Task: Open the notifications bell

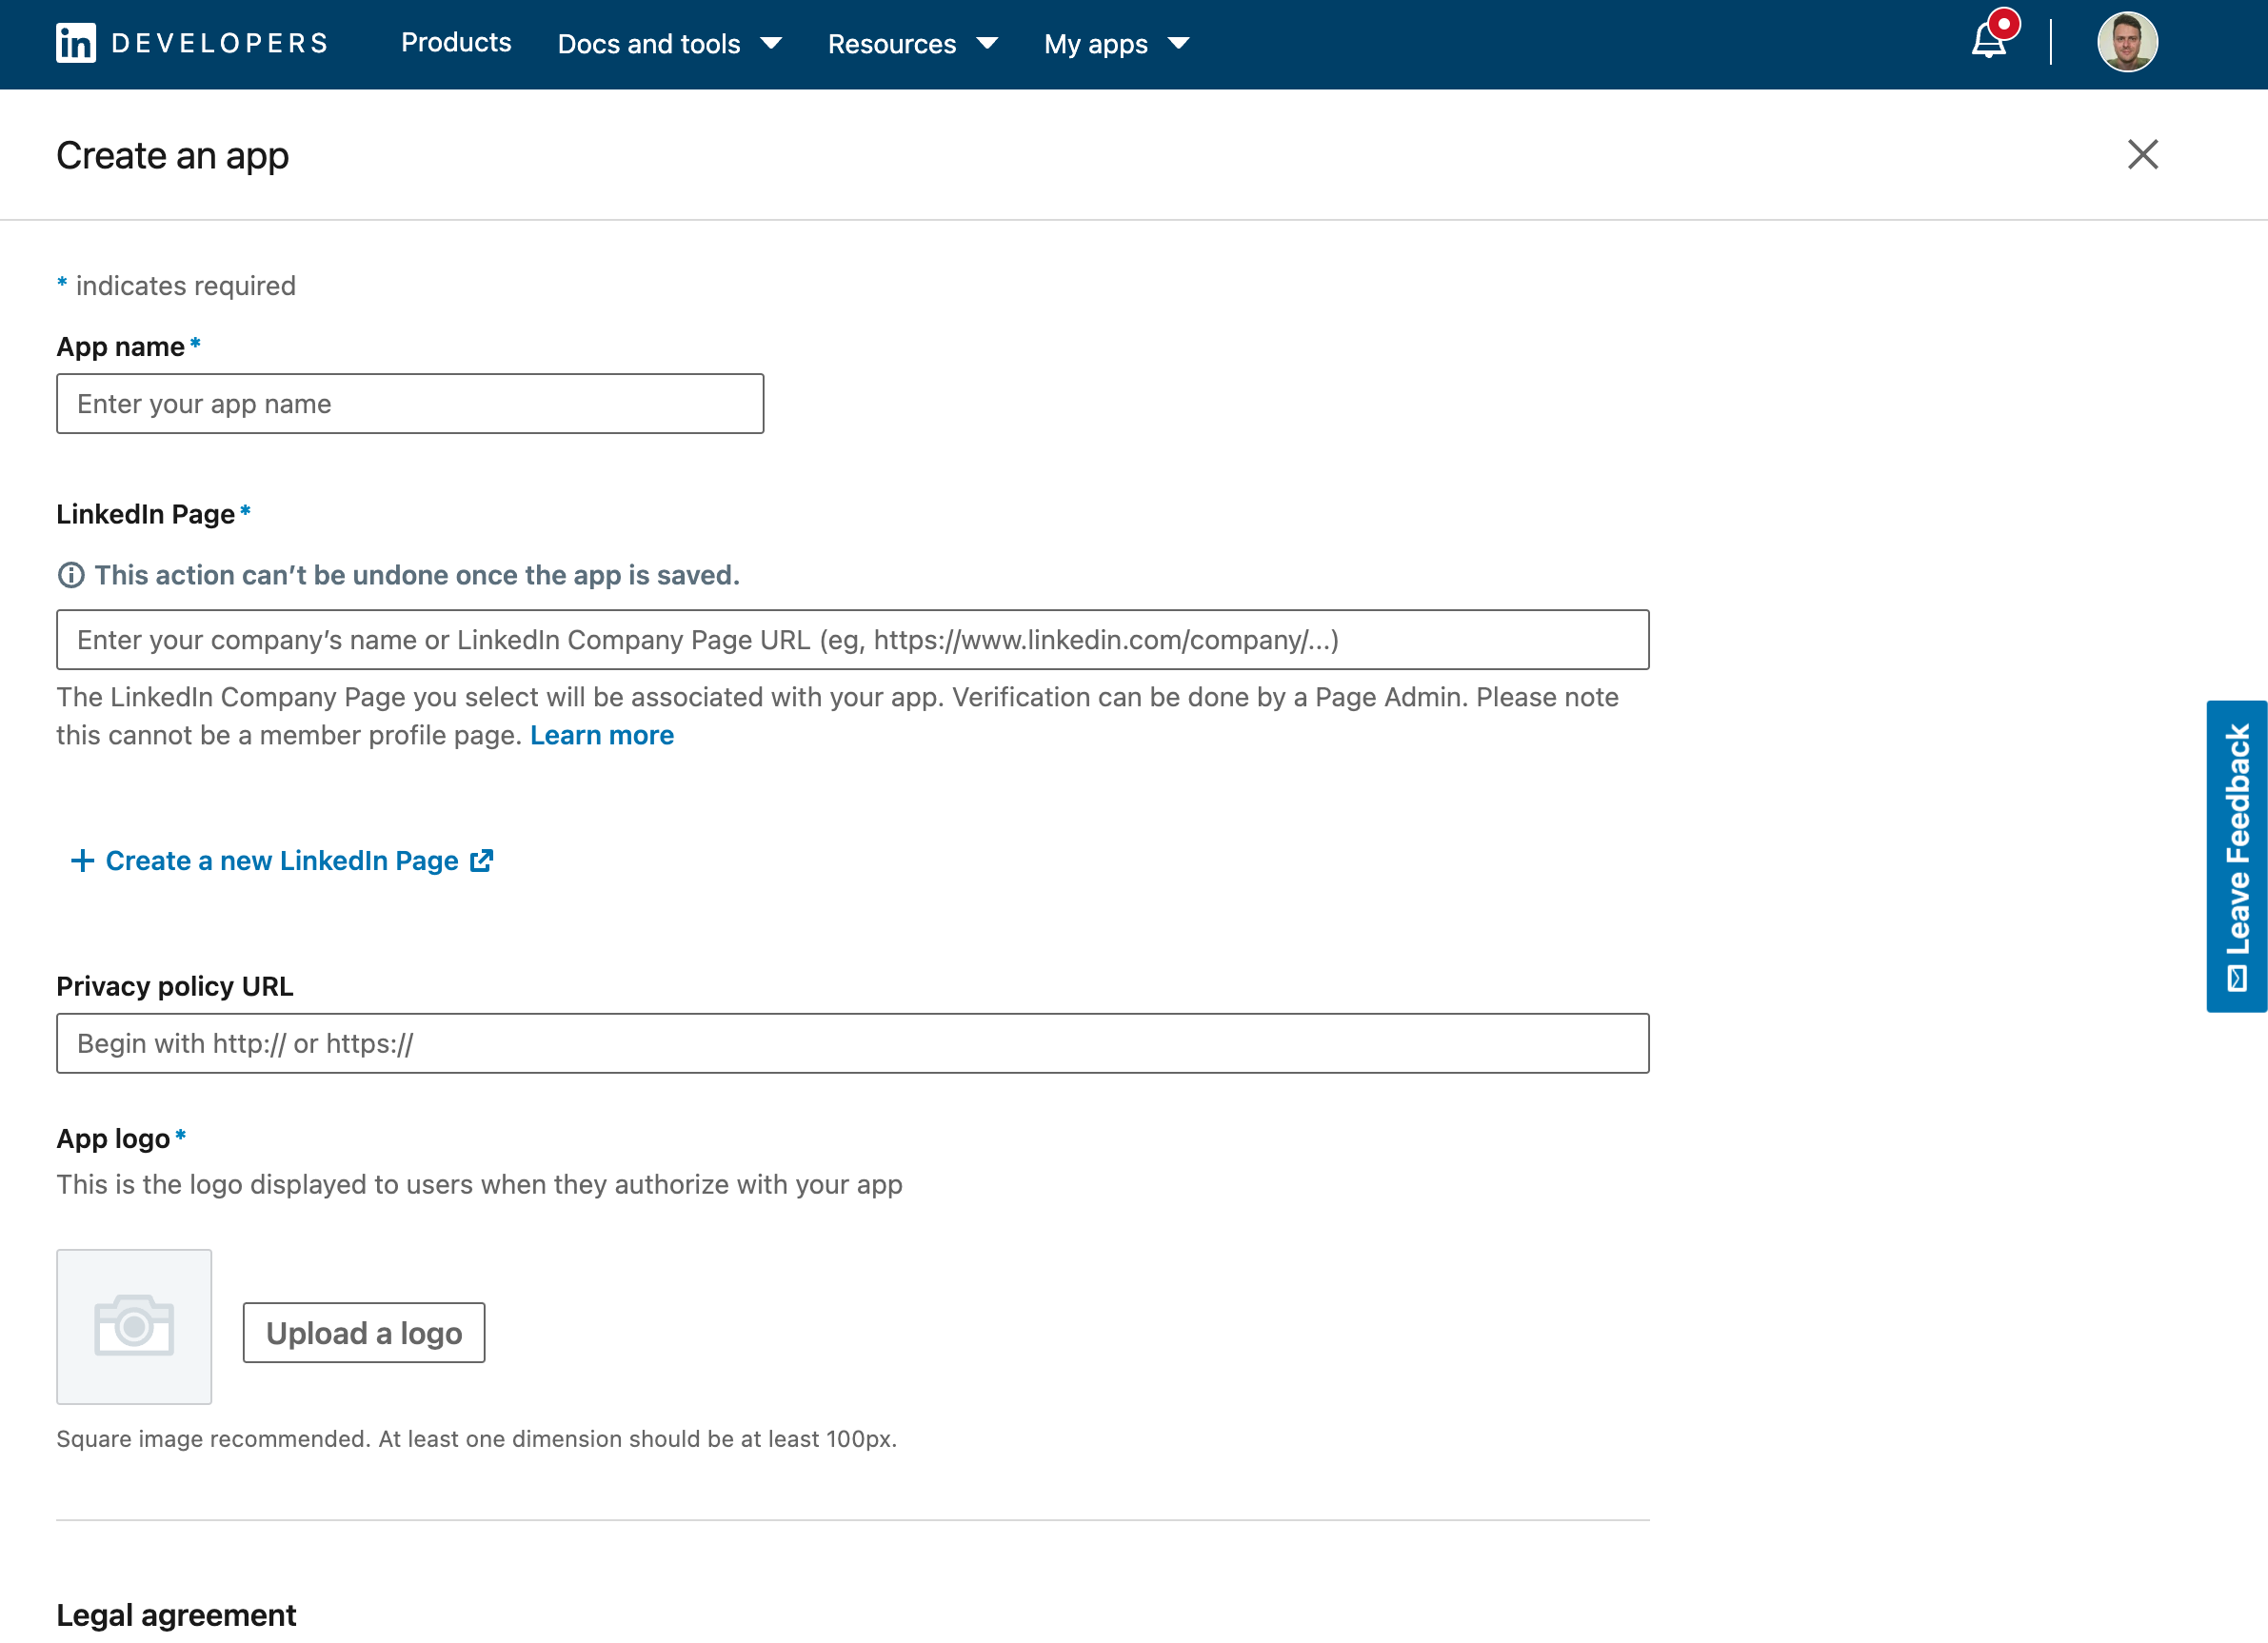Action: pos(1988,40)
